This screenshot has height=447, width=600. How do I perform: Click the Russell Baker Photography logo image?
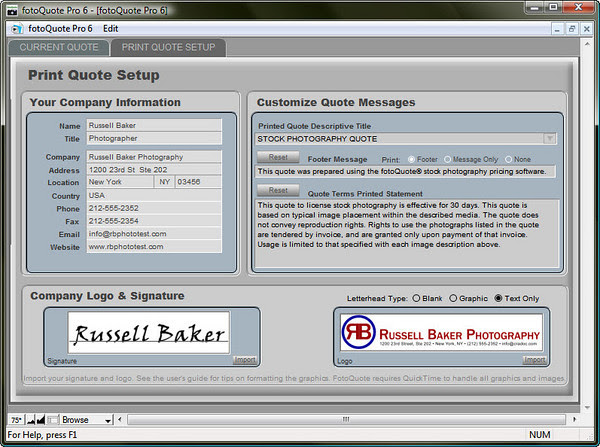coord(441,333)
